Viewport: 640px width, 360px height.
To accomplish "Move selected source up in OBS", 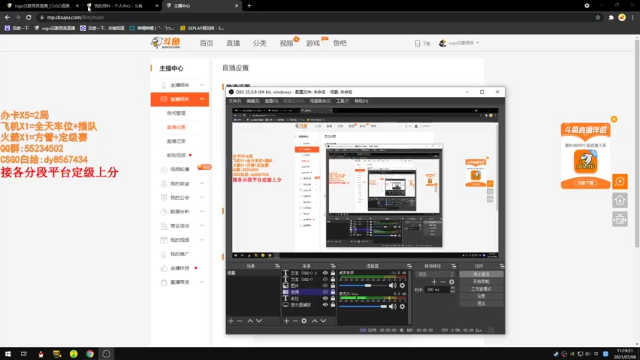I will [315, 321].
